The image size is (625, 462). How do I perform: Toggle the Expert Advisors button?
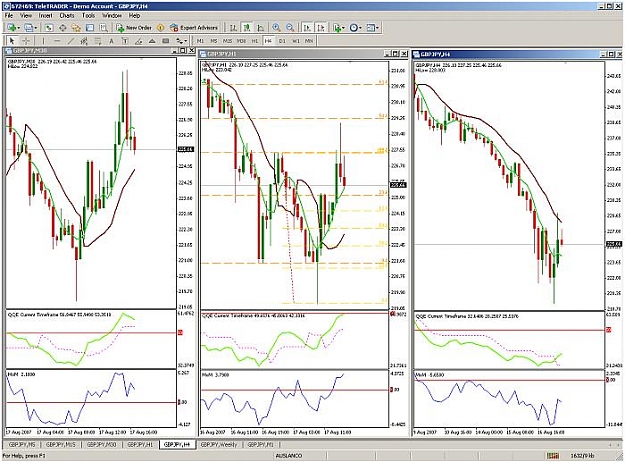pos(194,28)
